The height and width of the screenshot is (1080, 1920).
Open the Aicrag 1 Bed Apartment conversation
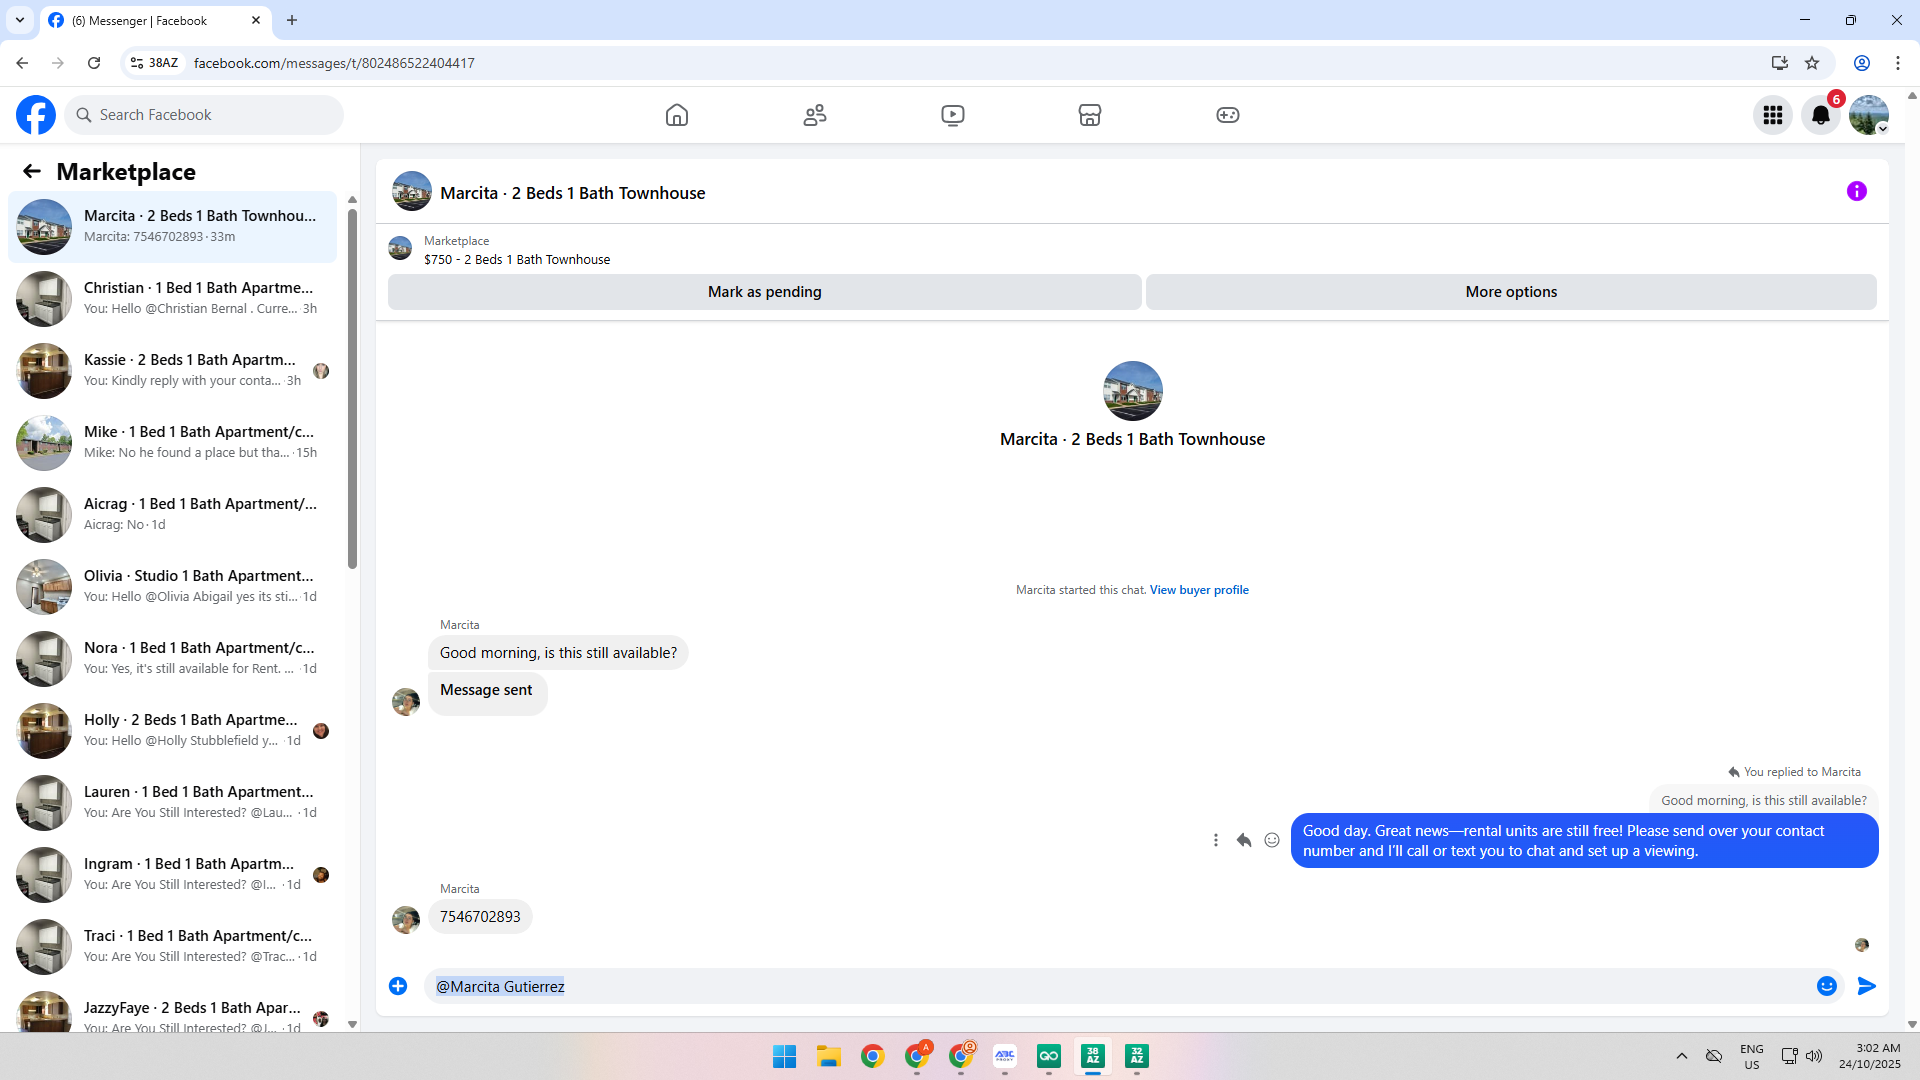[x=173, y=515]
